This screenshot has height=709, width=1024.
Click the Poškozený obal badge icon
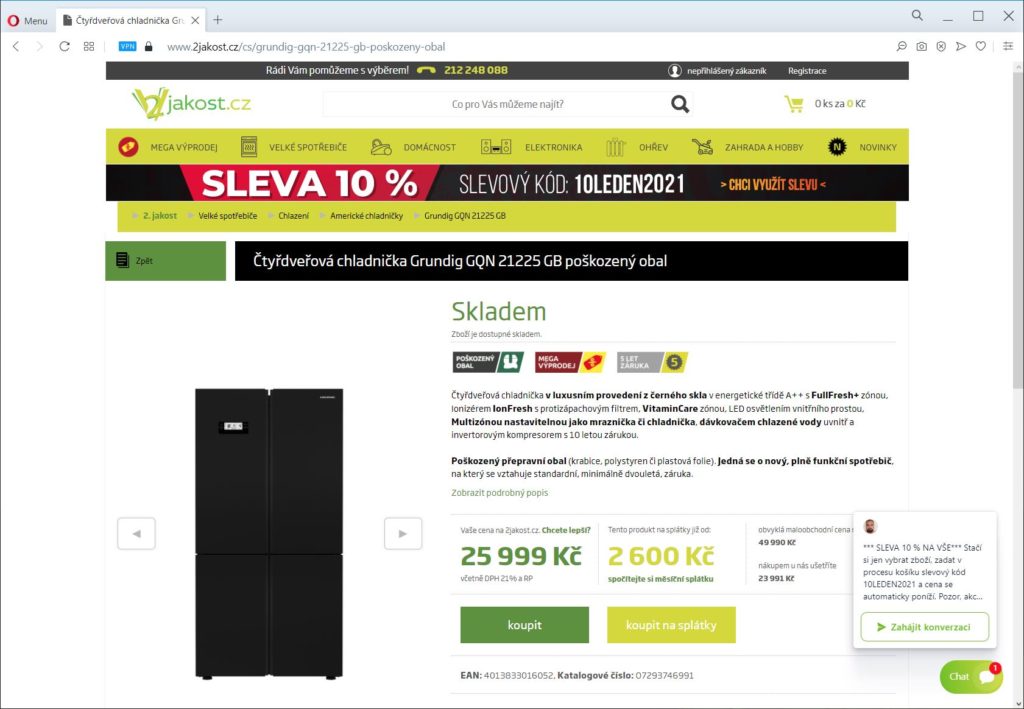(488, 362)
